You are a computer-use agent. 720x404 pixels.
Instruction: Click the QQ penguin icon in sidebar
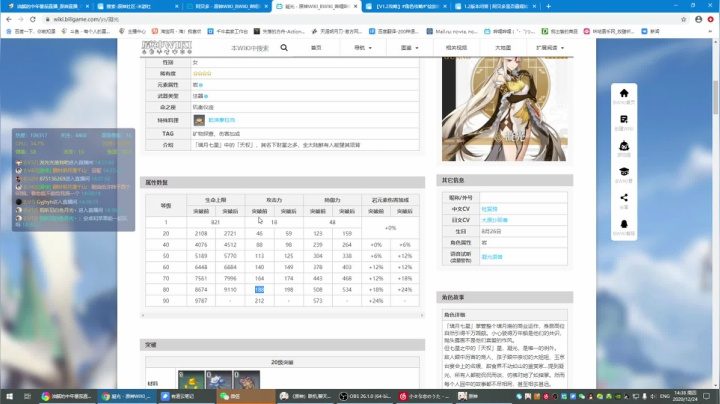[624, 224]
